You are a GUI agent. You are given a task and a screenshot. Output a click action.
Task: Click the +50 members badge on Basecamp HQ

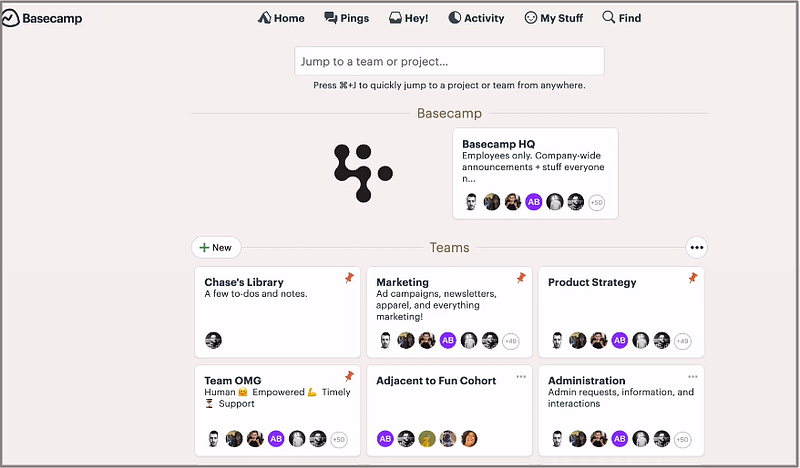[597, 202]
